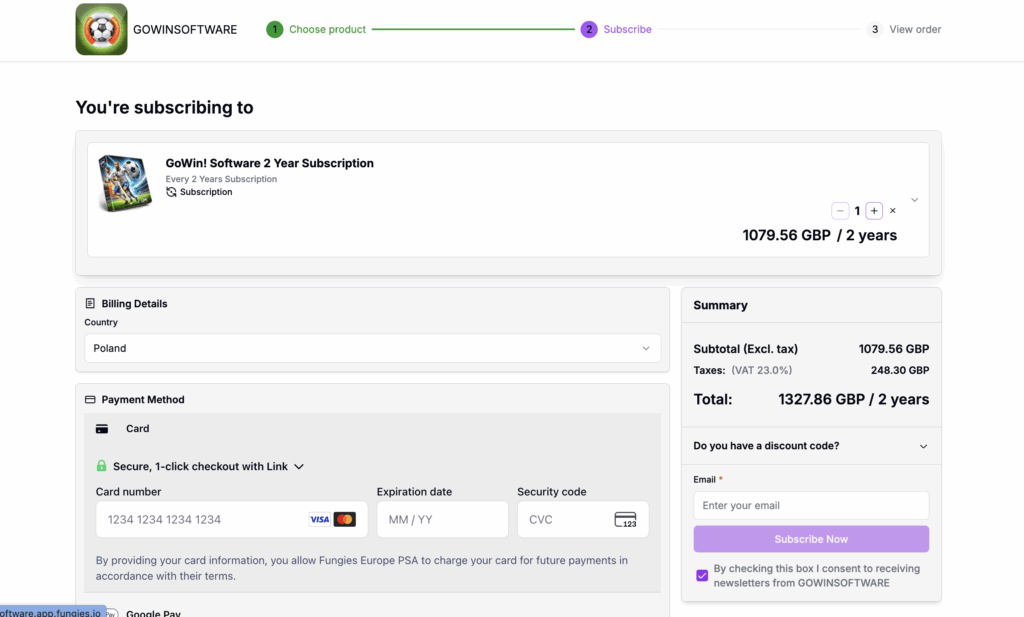The image size is (1024, 617).
Task: Focus the Card number input field
Action: point(231,520)
